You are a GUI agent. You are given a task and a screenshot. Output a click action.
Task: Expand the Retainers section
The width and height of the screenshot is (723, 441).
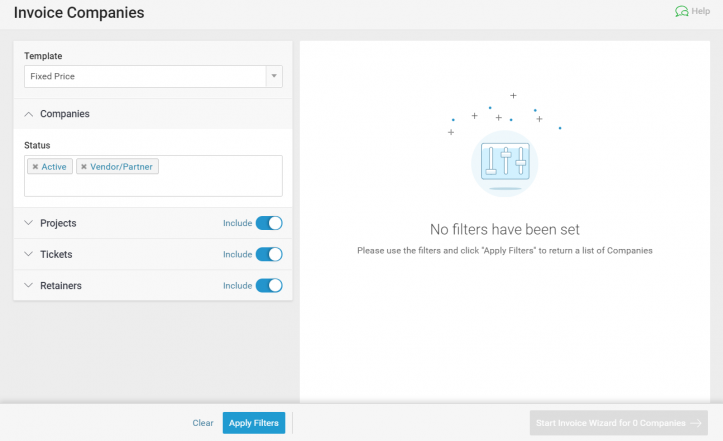click(x=29, y=285)
